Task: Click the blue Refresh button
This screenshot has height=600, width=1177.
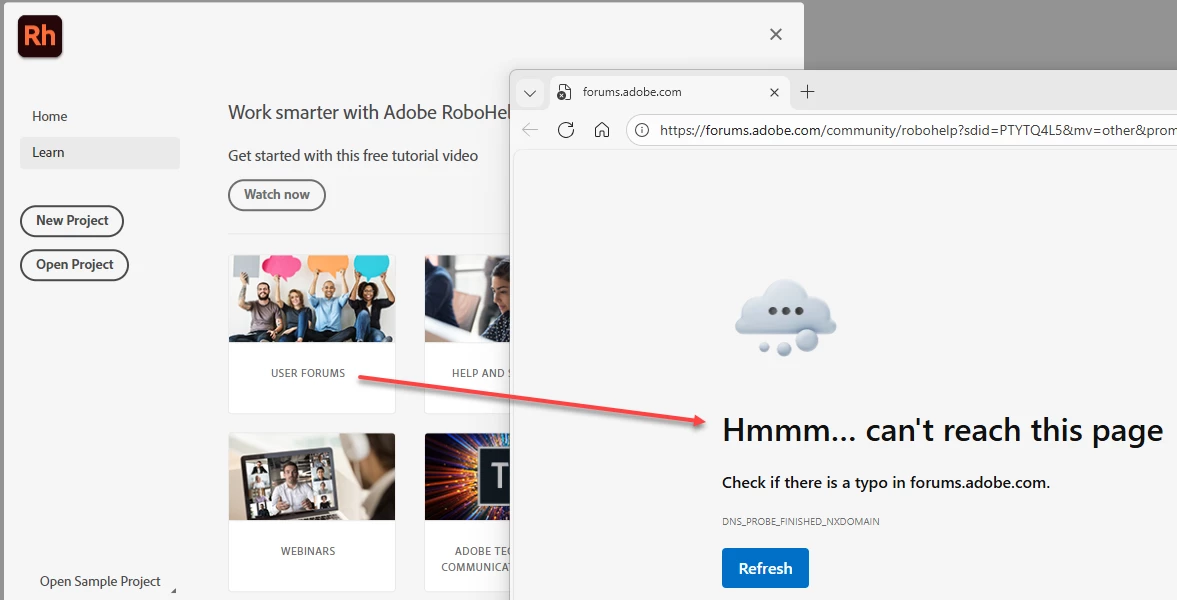Action: click(x=765, y=568)
